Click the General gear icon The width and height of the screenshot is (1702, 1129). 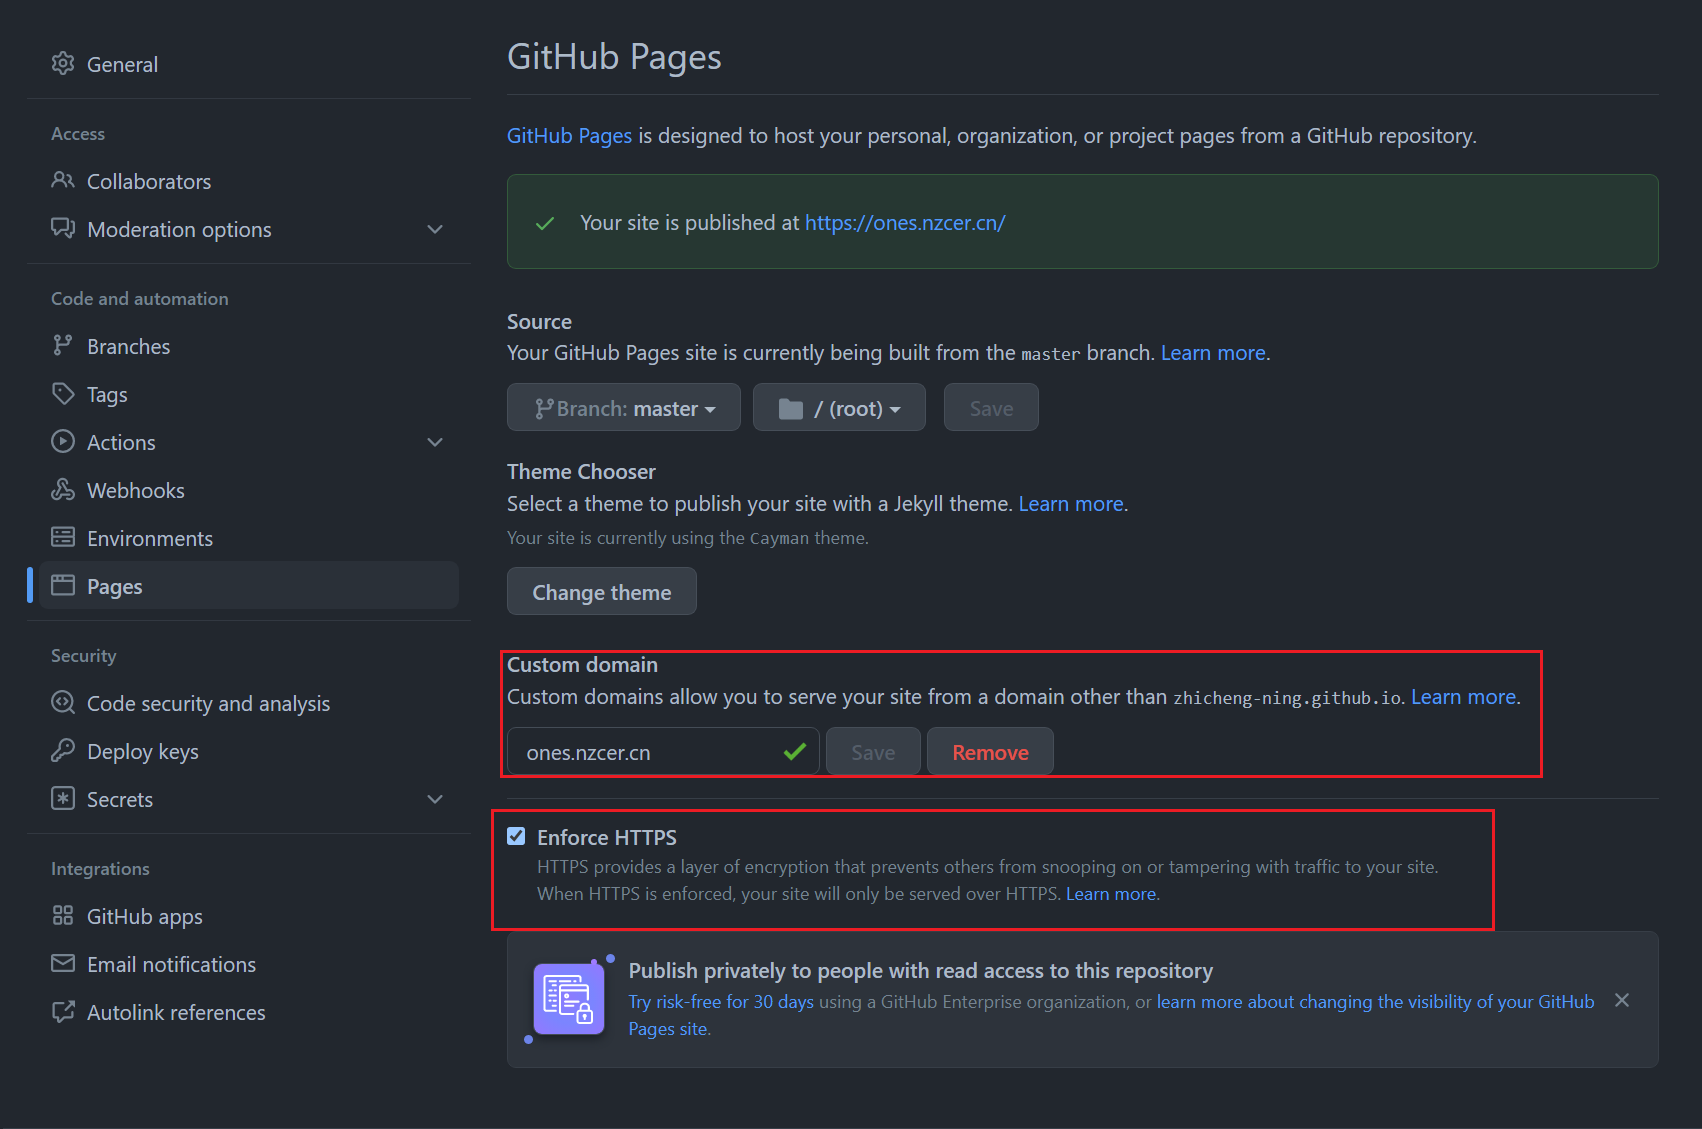63,64
